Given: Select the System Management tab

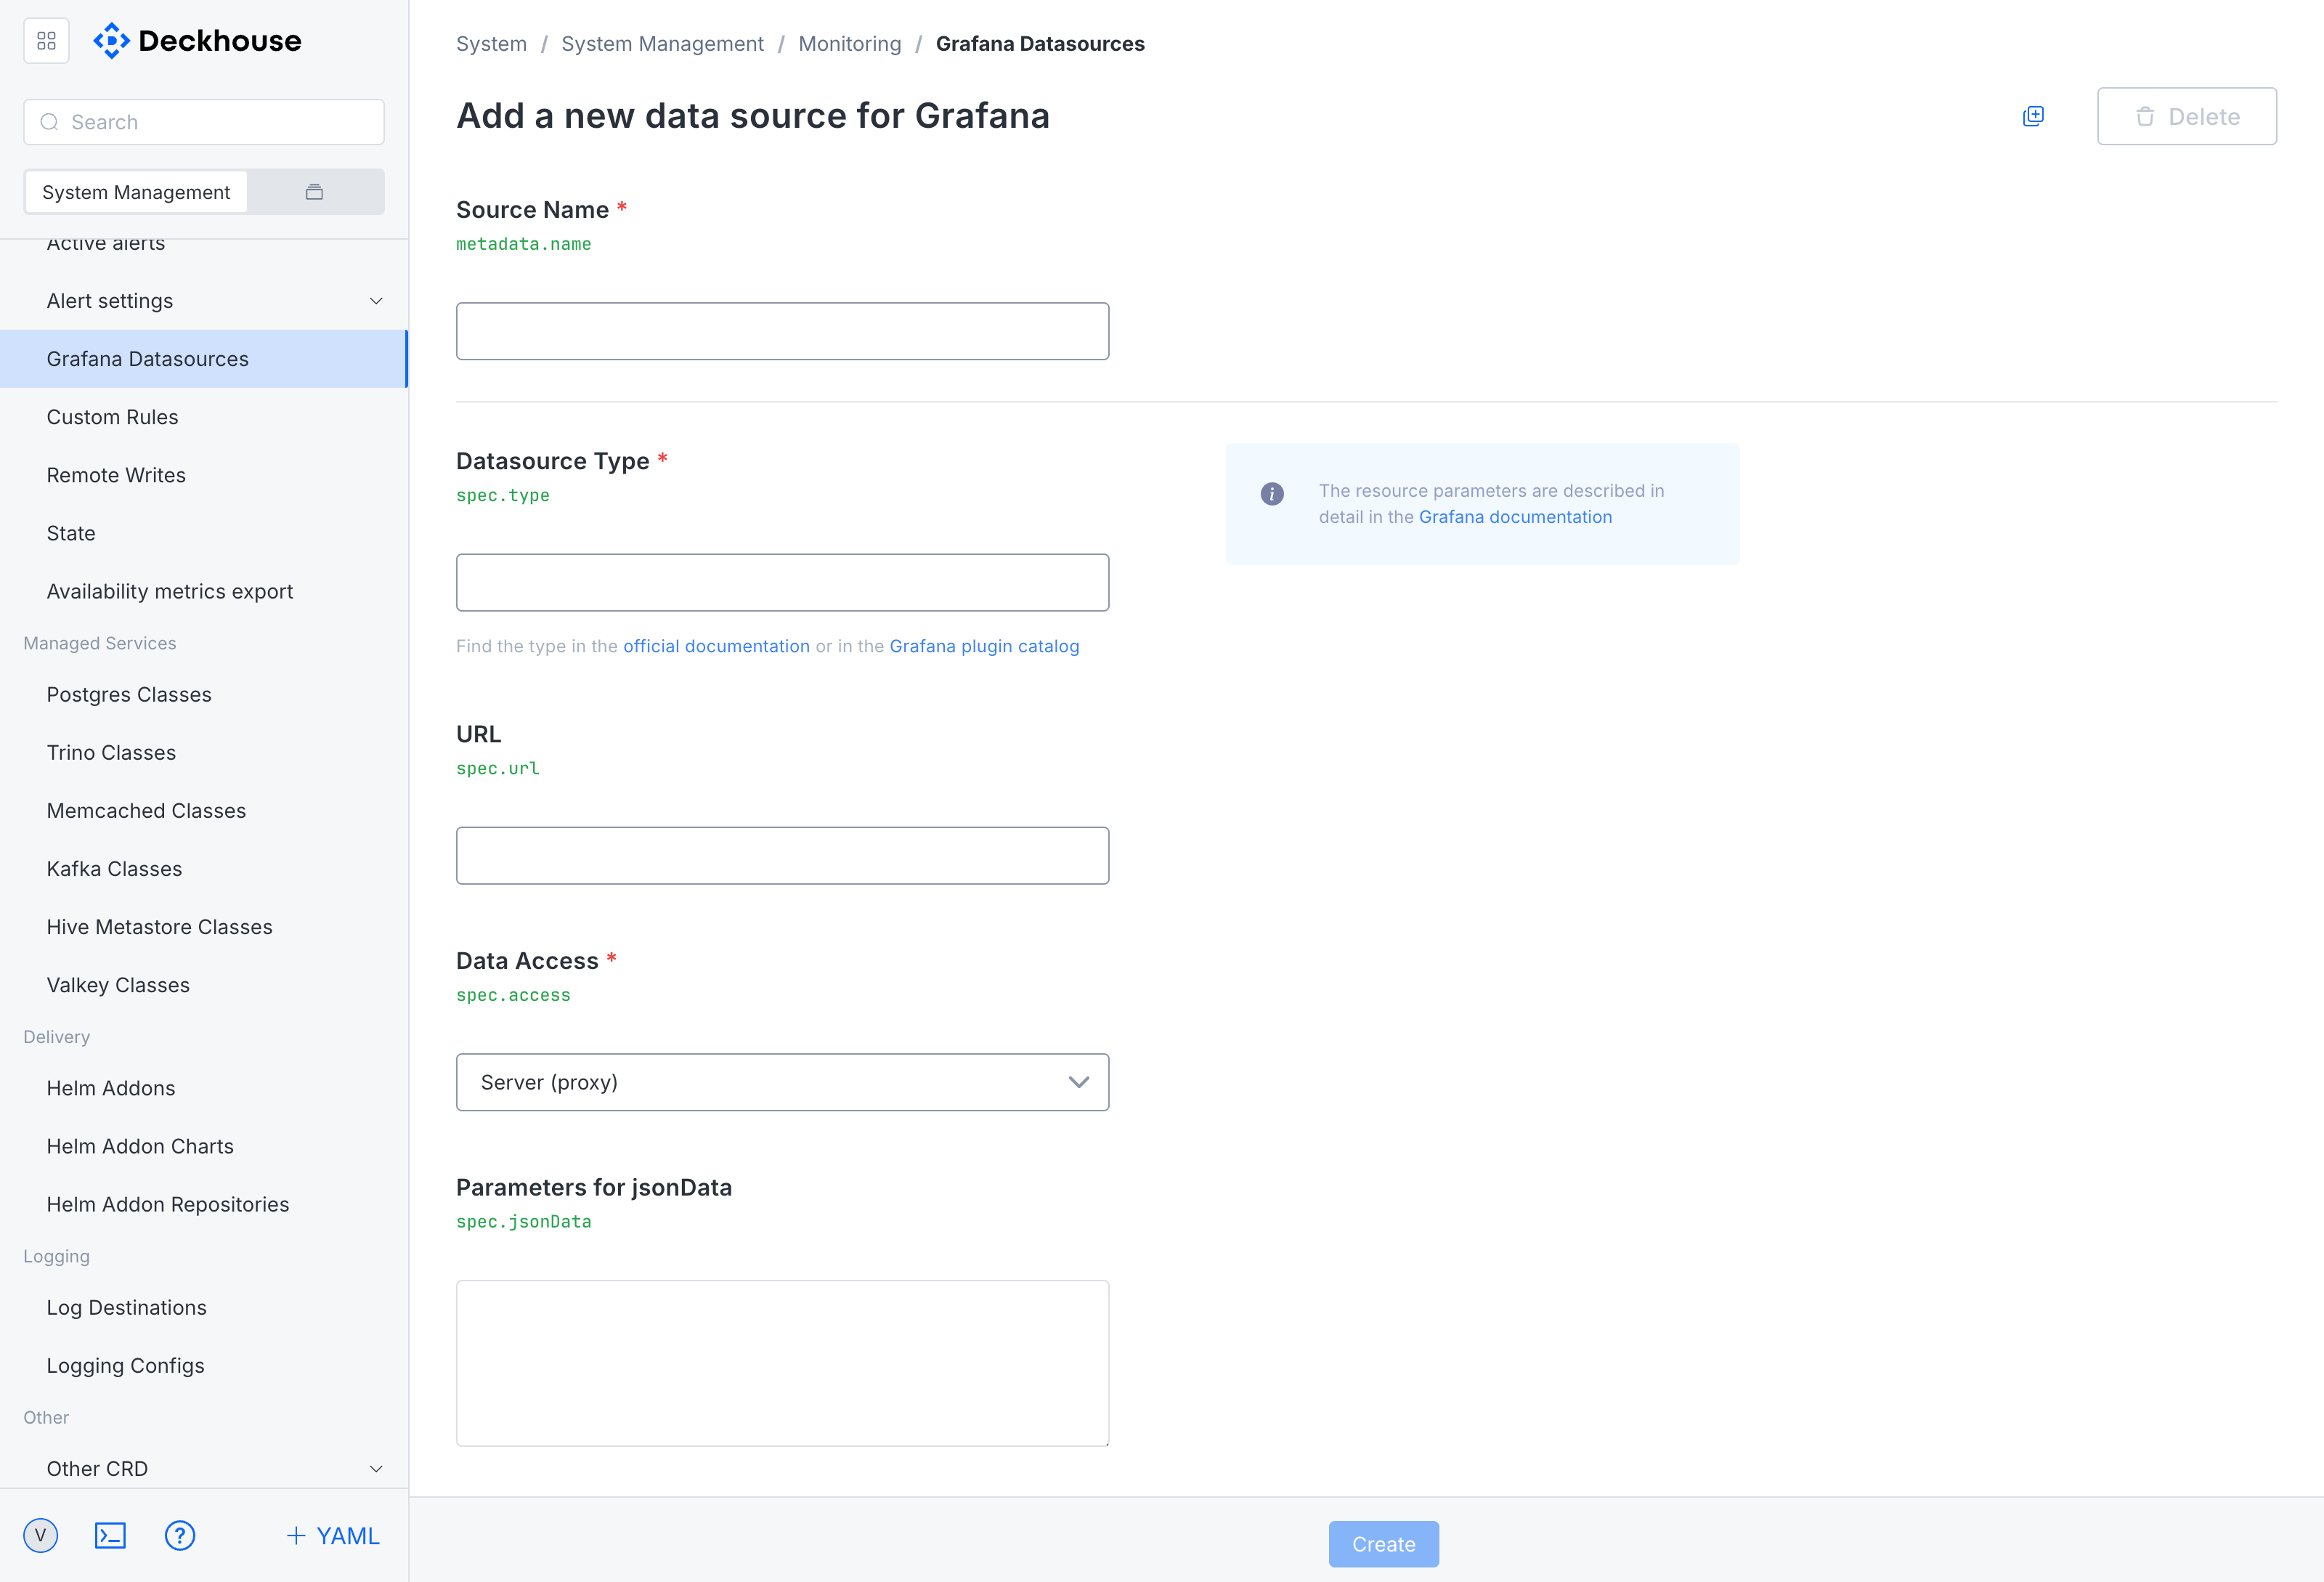Looking at the screenshot, I should click(136, 191).
